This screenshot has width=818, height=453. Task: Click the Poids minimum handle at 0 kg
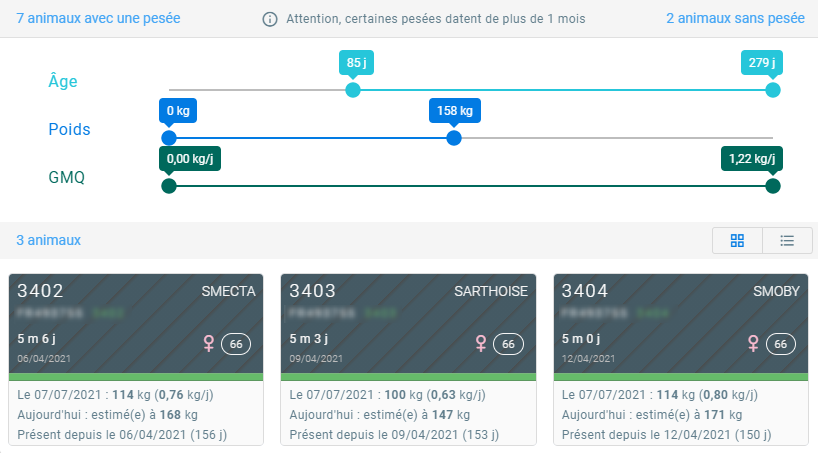(169, 138)
